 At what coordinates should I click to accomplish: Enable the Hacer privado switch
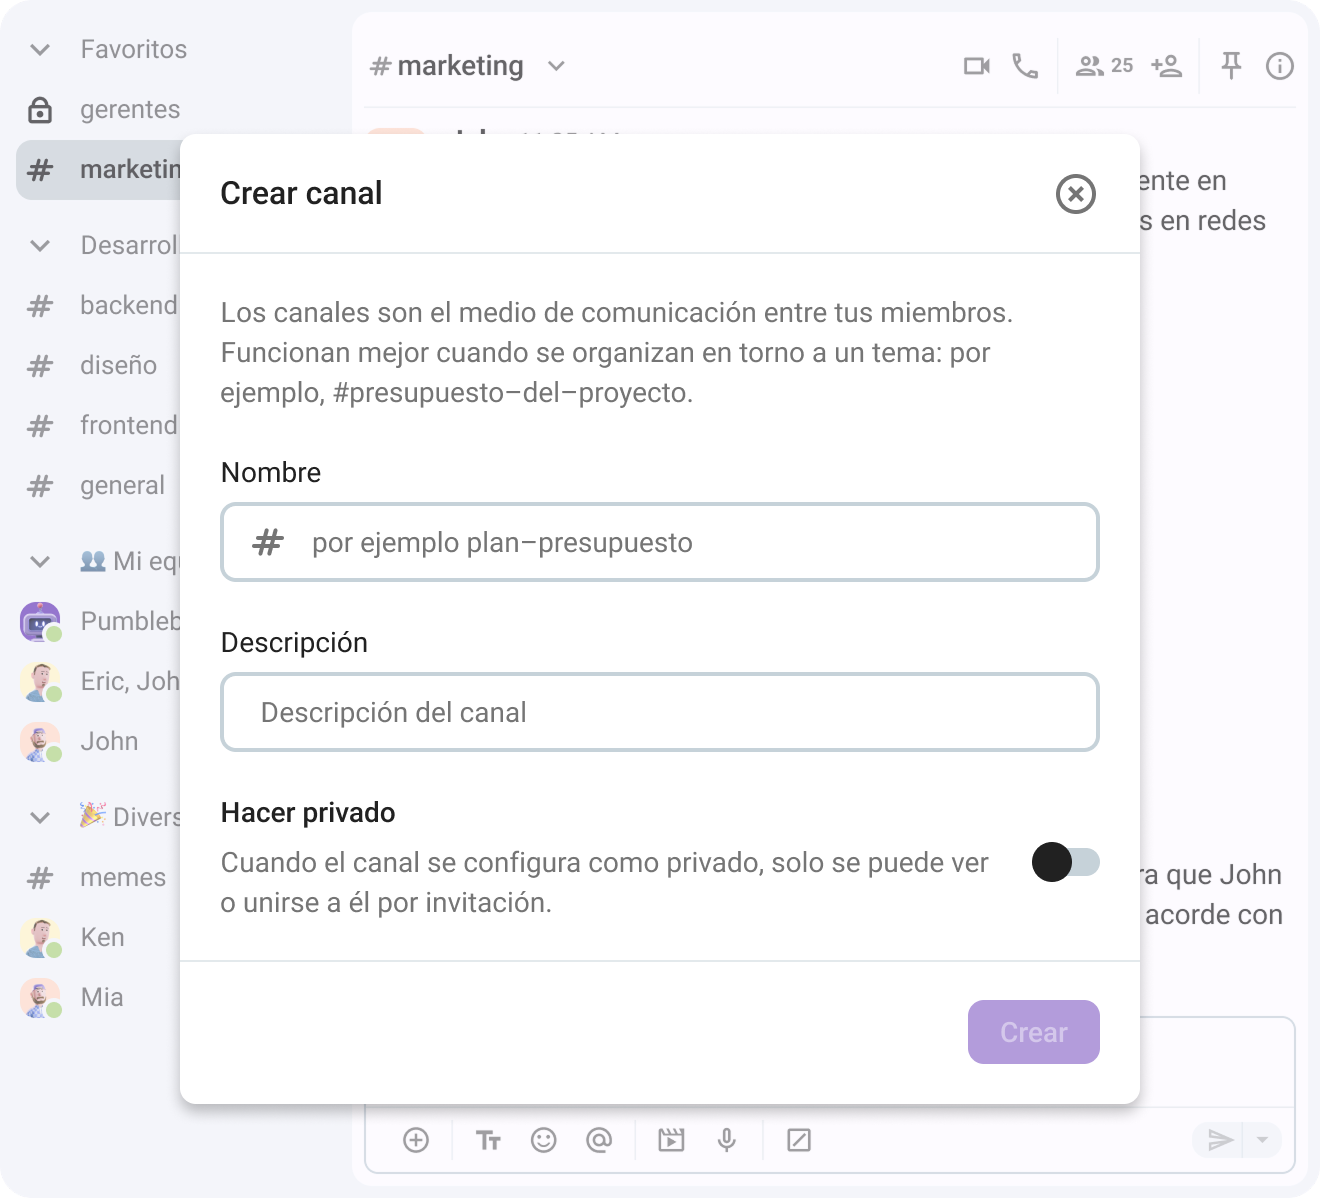tap(1065, 862)
